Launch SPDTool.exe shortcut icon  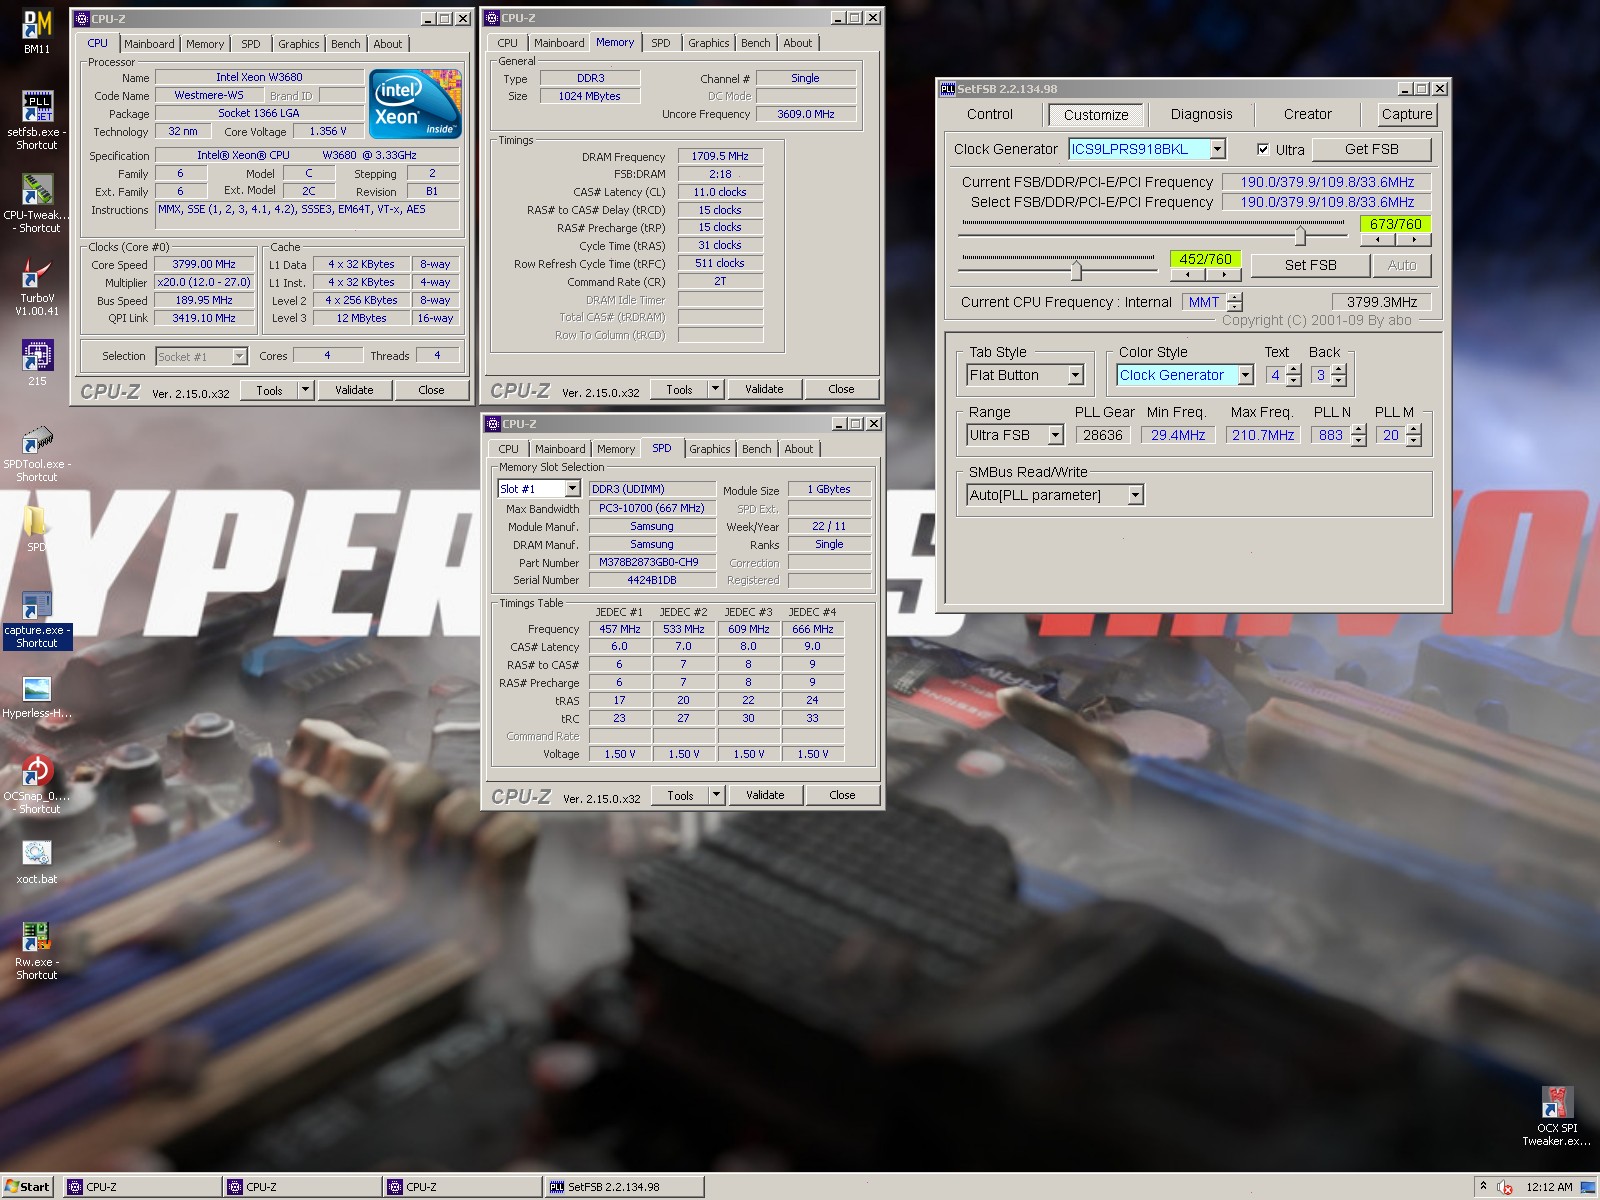pyautogui.click(x=37, y=453)
